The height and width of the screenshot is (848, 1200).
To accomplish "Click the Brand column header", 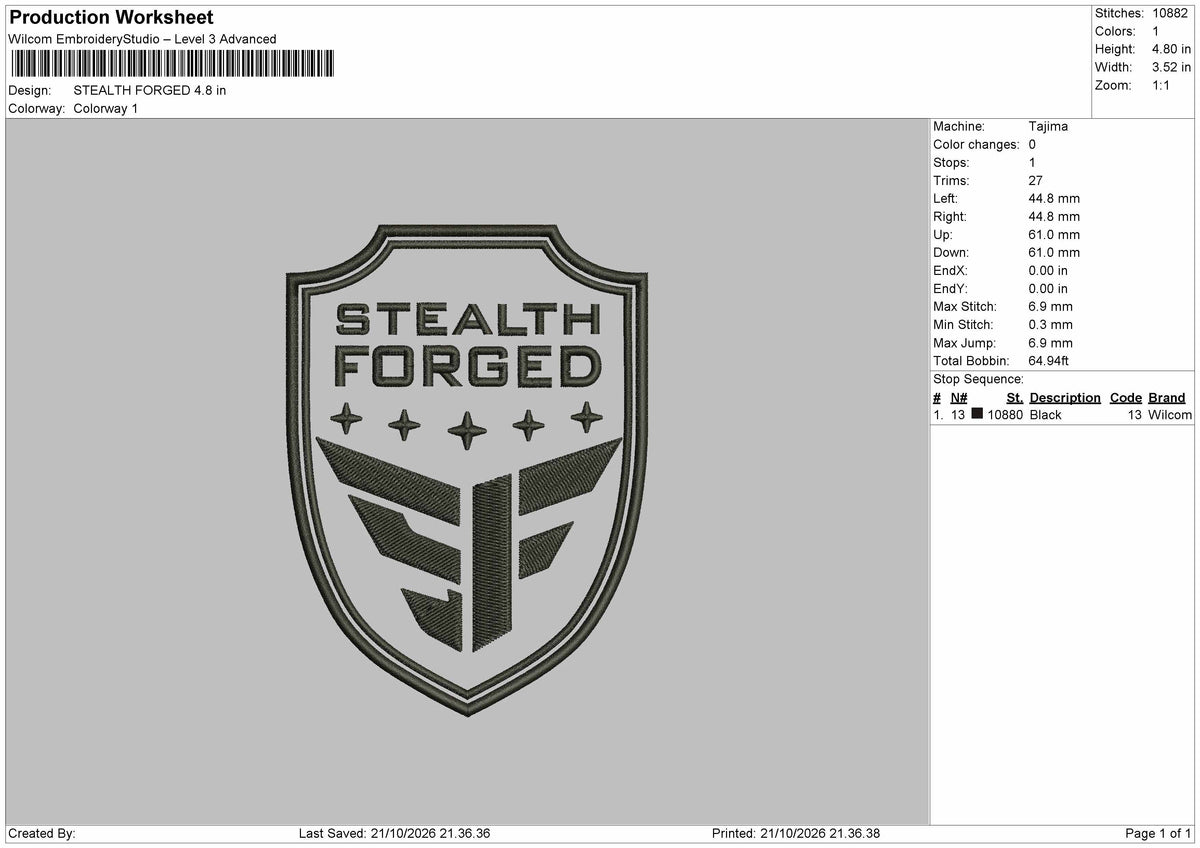I will coord(1166,397).
